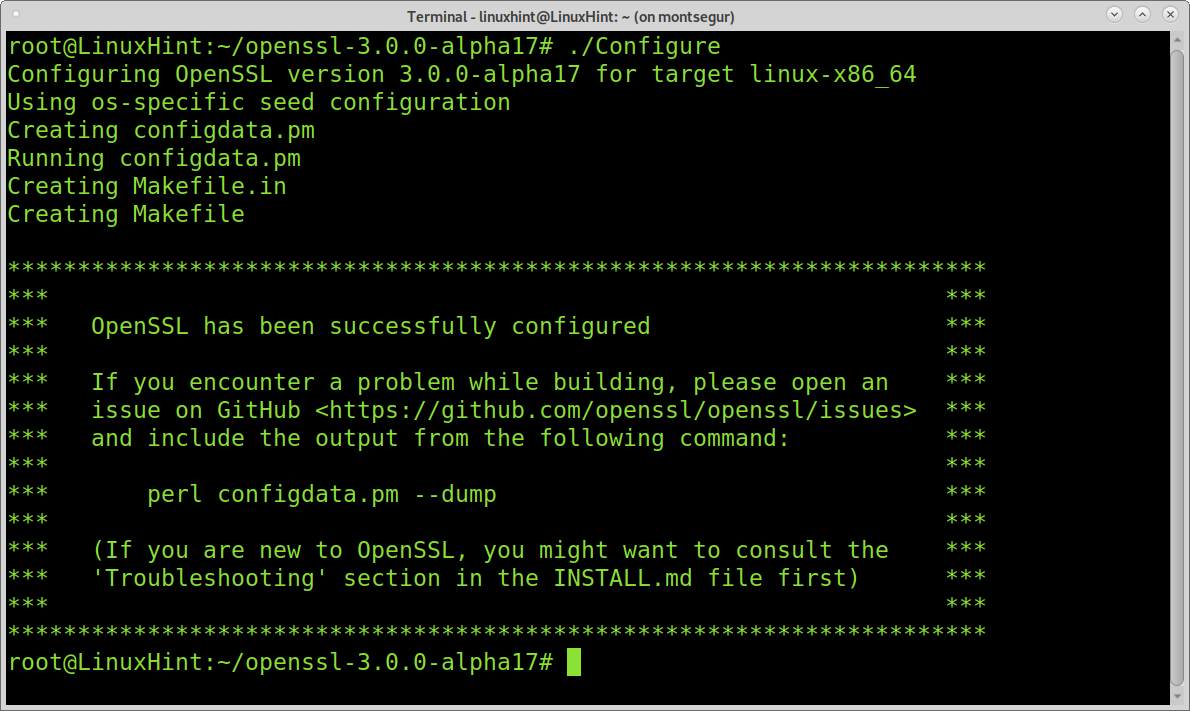
Task: Click the asterisk banner row at top
Action: 496,267
